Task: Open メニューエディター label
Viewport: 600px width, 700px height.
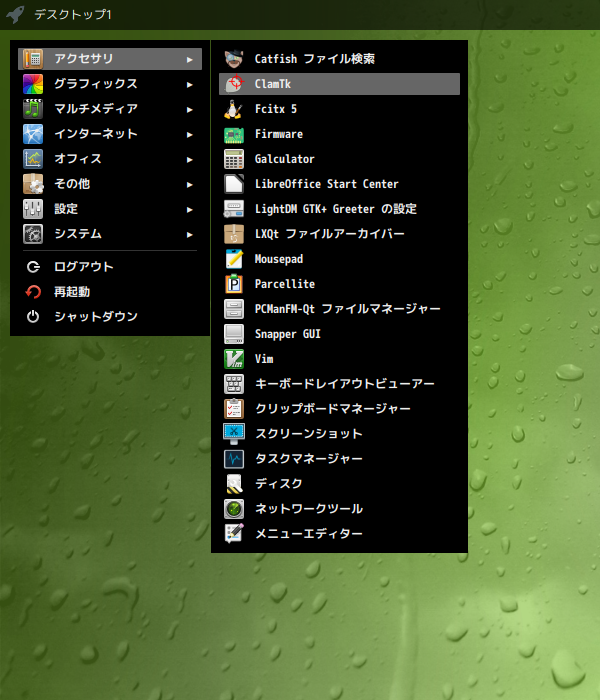Action: coord(309,534)
